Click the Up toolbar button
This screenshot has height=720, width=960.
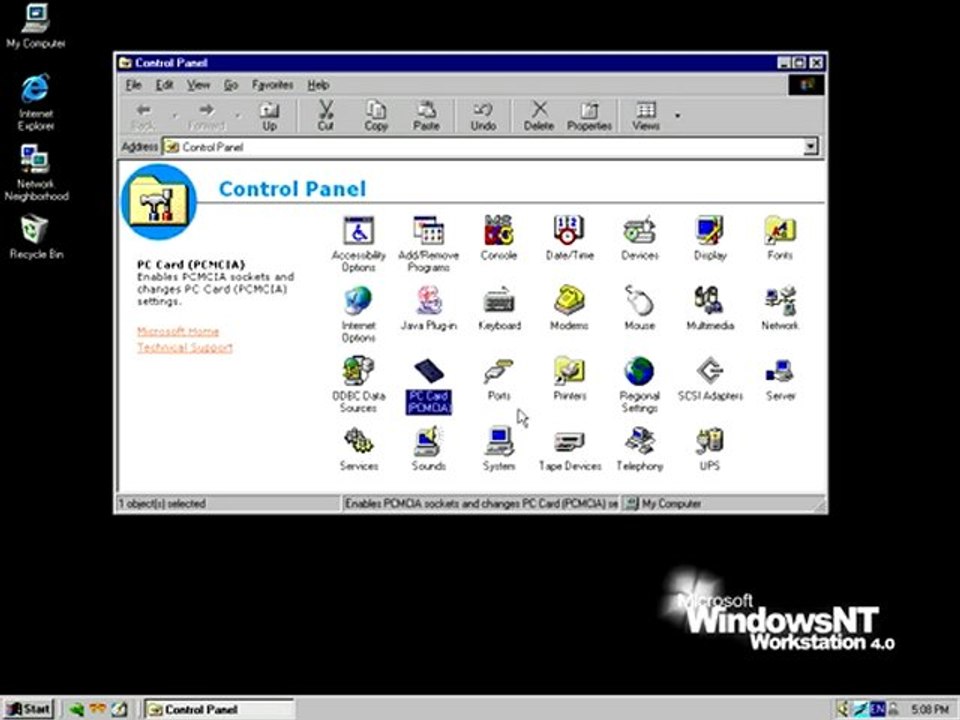269,116
